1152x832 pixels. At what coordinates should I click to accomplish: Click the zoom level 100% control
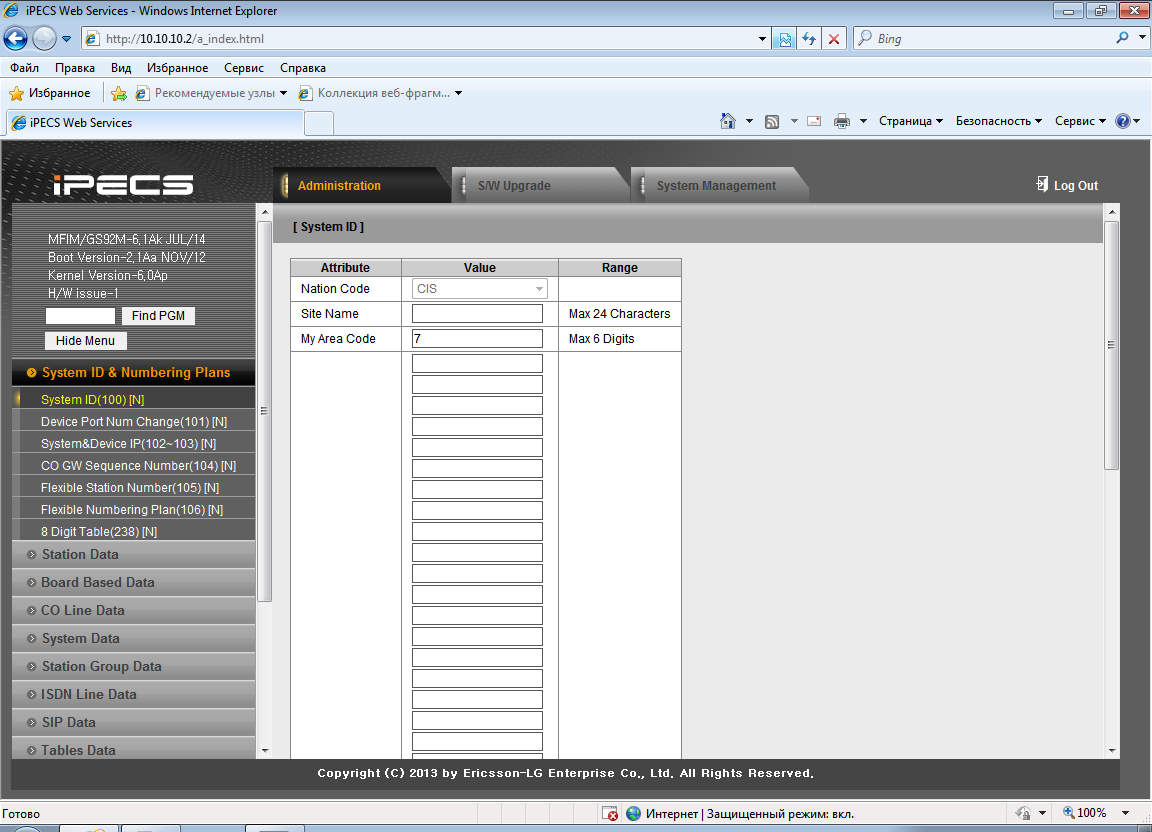pyautogui.click(x=1090, y=813)
